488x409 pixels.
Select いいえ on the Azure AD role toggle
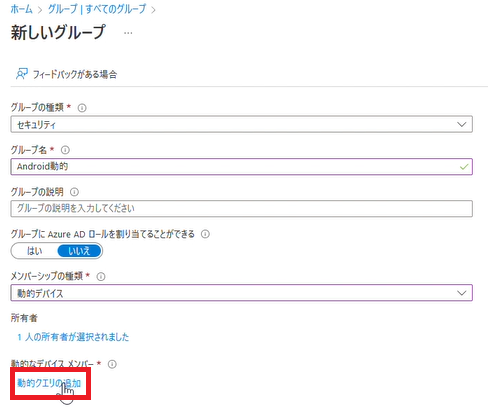(x=79, y=251)
